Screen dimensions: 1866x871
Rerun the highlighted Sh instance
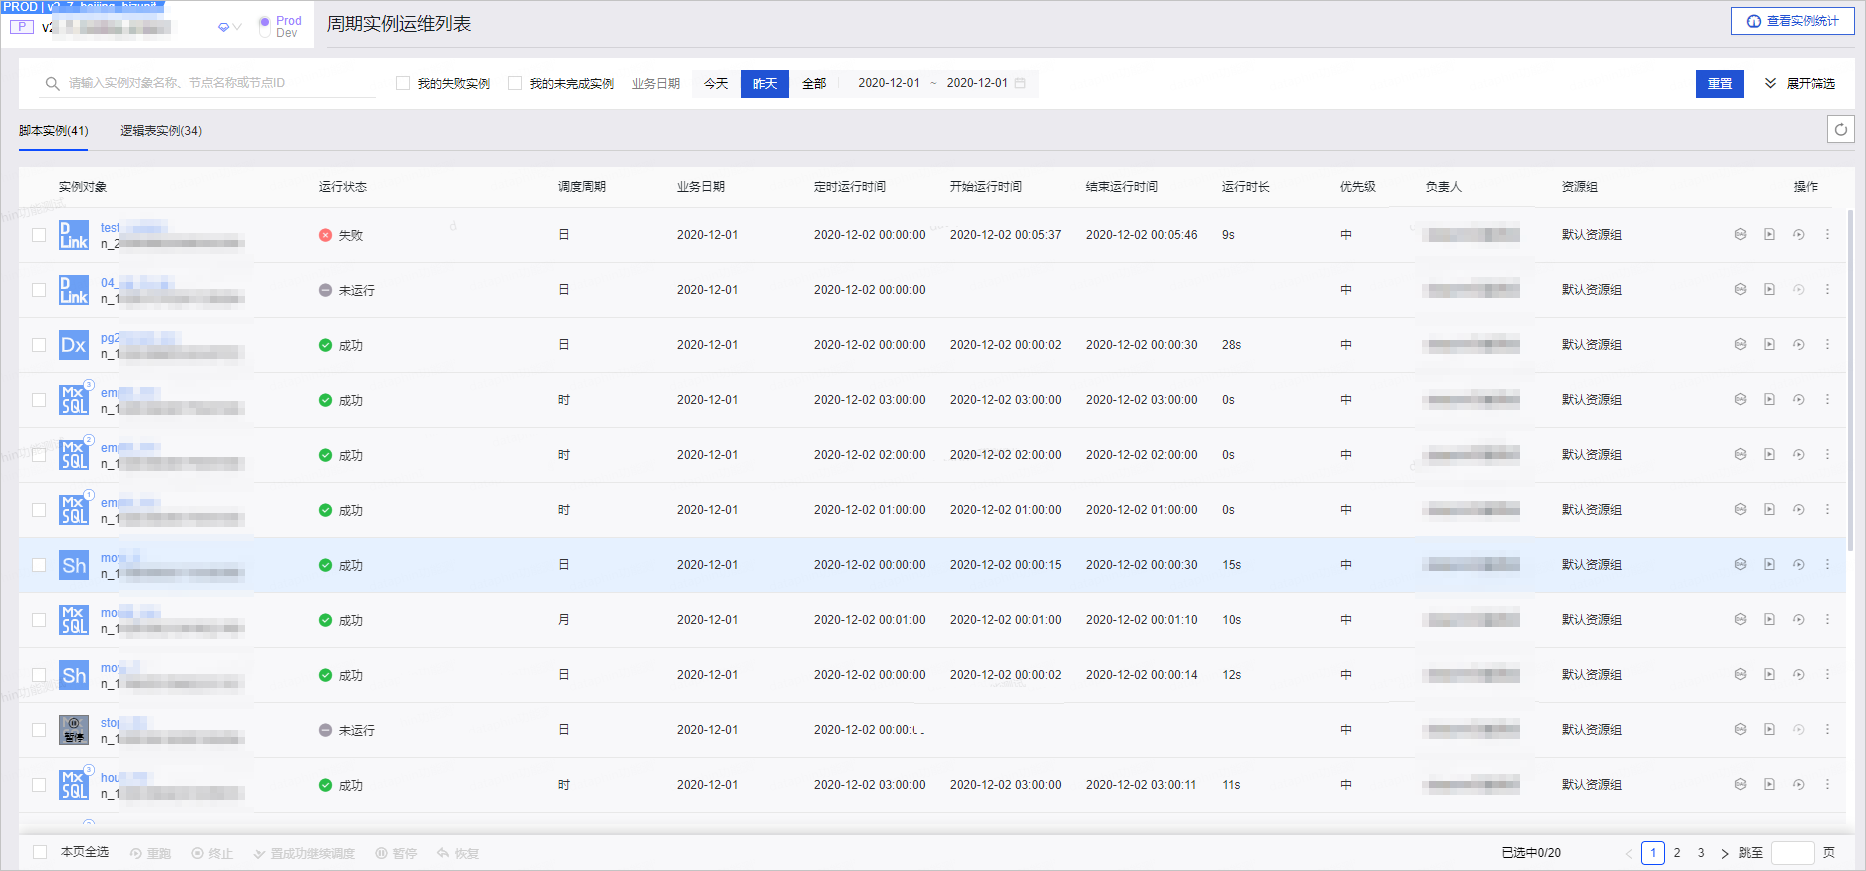tap(1798, 565)
